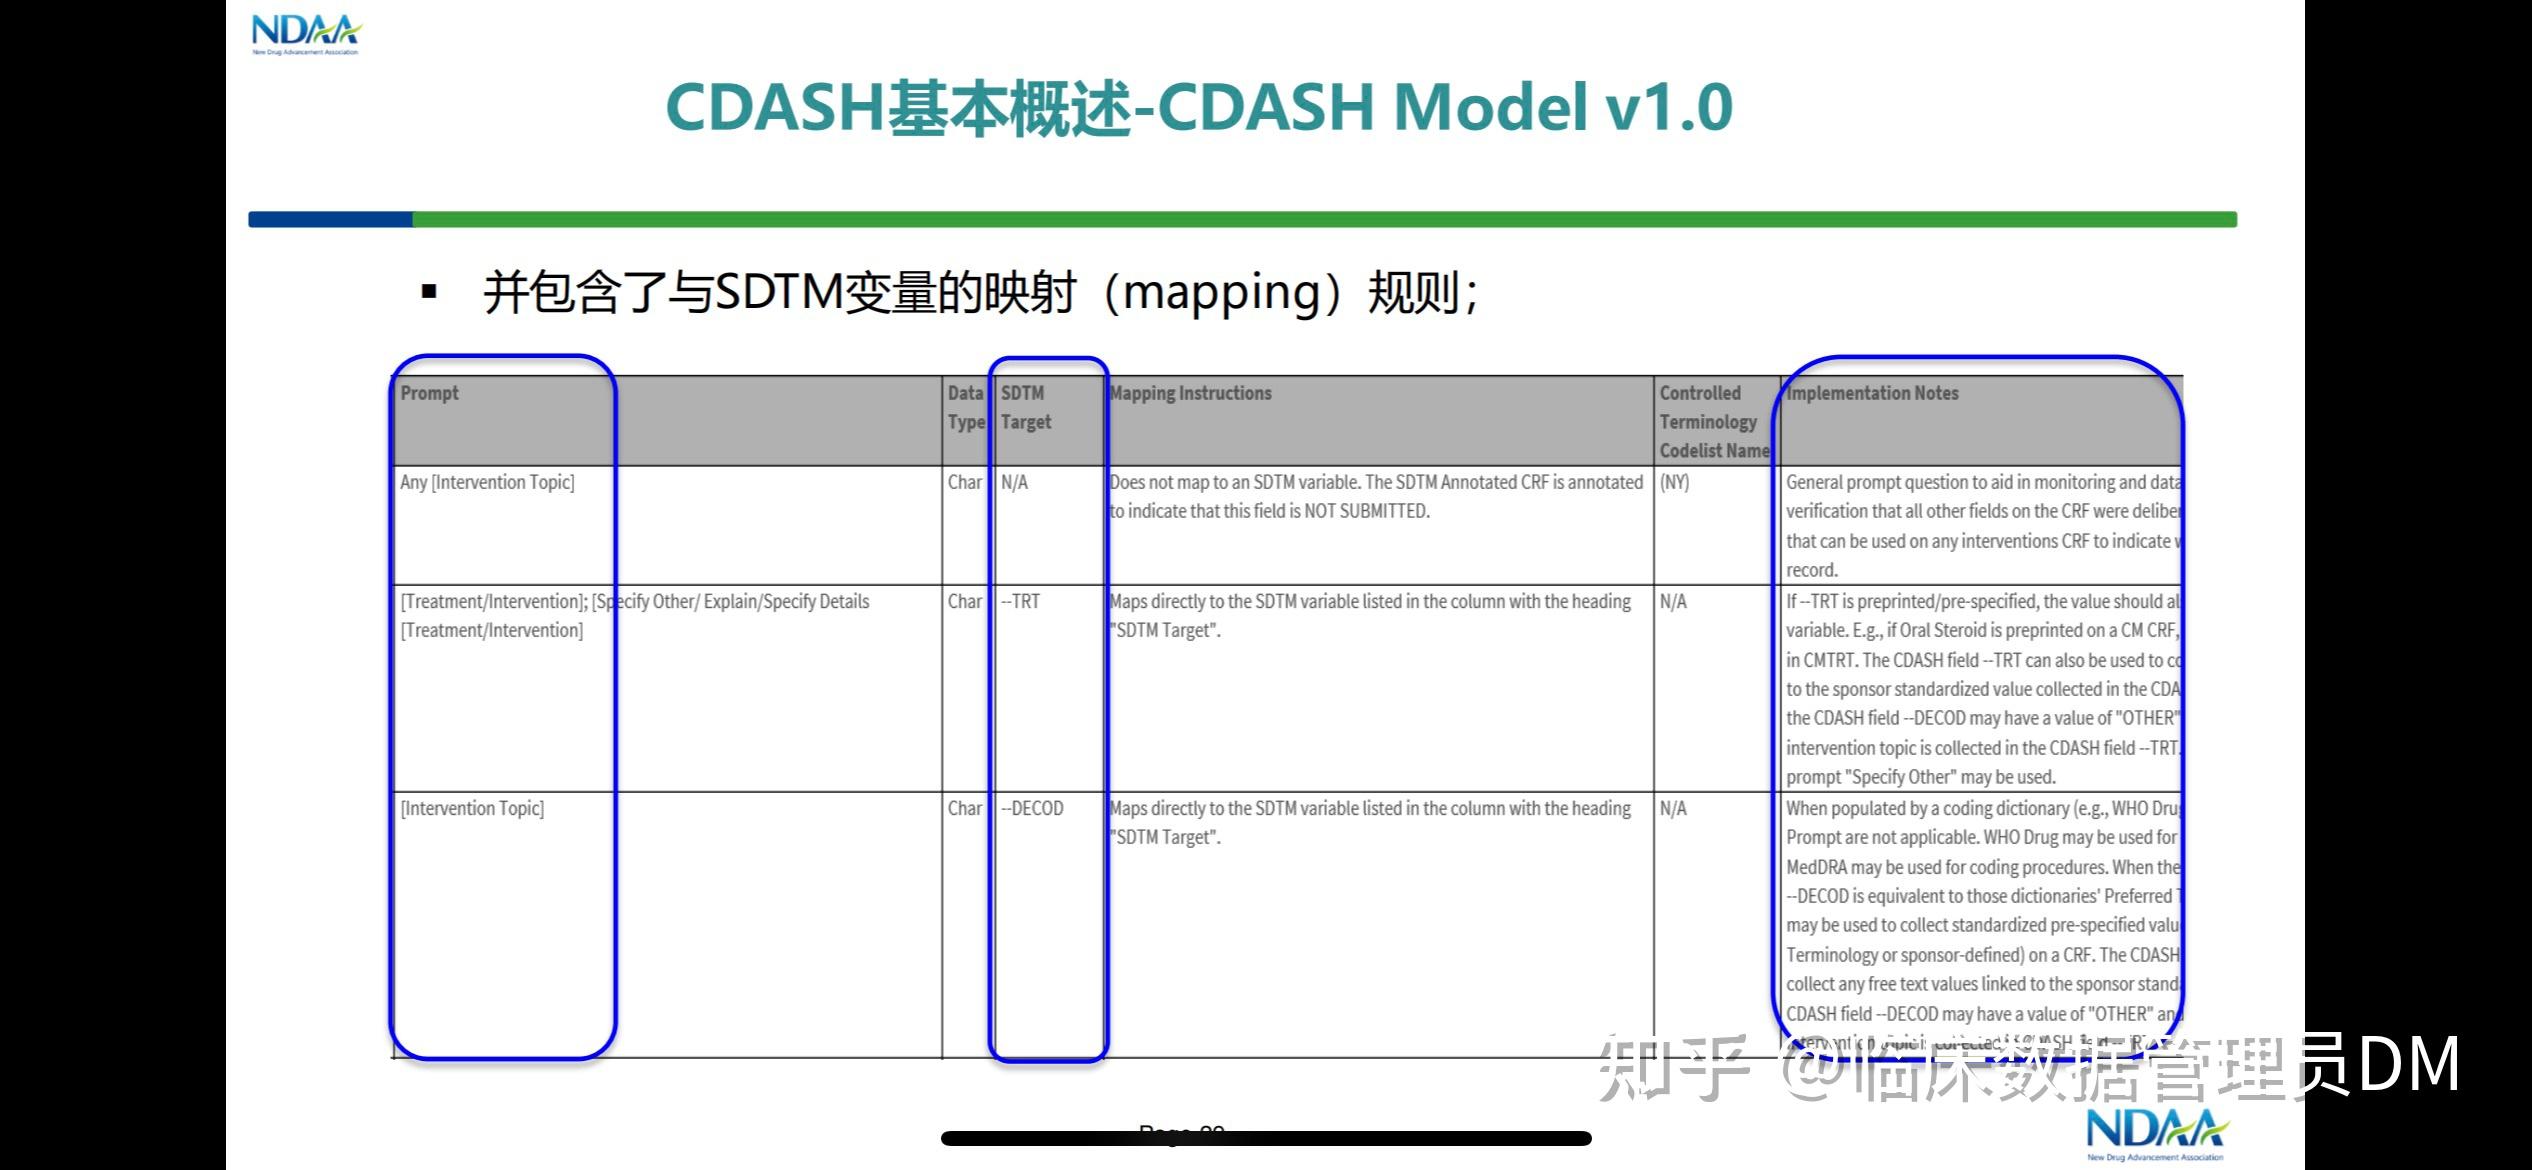Click the slide title CDASH Model v1.0
Viewport: 2532px width, 1170px height.
(x=1198, y=107)
